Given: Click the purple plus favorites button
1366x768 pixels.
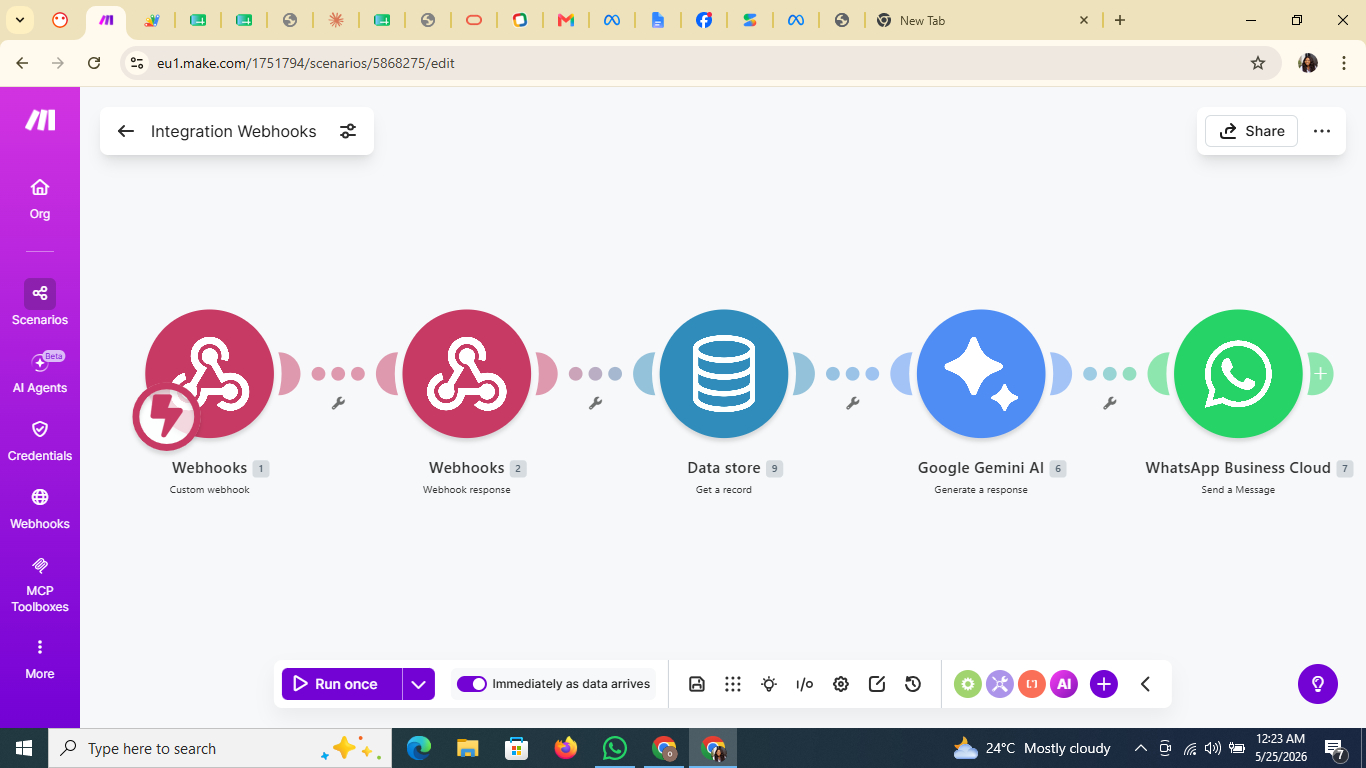Looking at the screenshot, I should (1104, 684).
